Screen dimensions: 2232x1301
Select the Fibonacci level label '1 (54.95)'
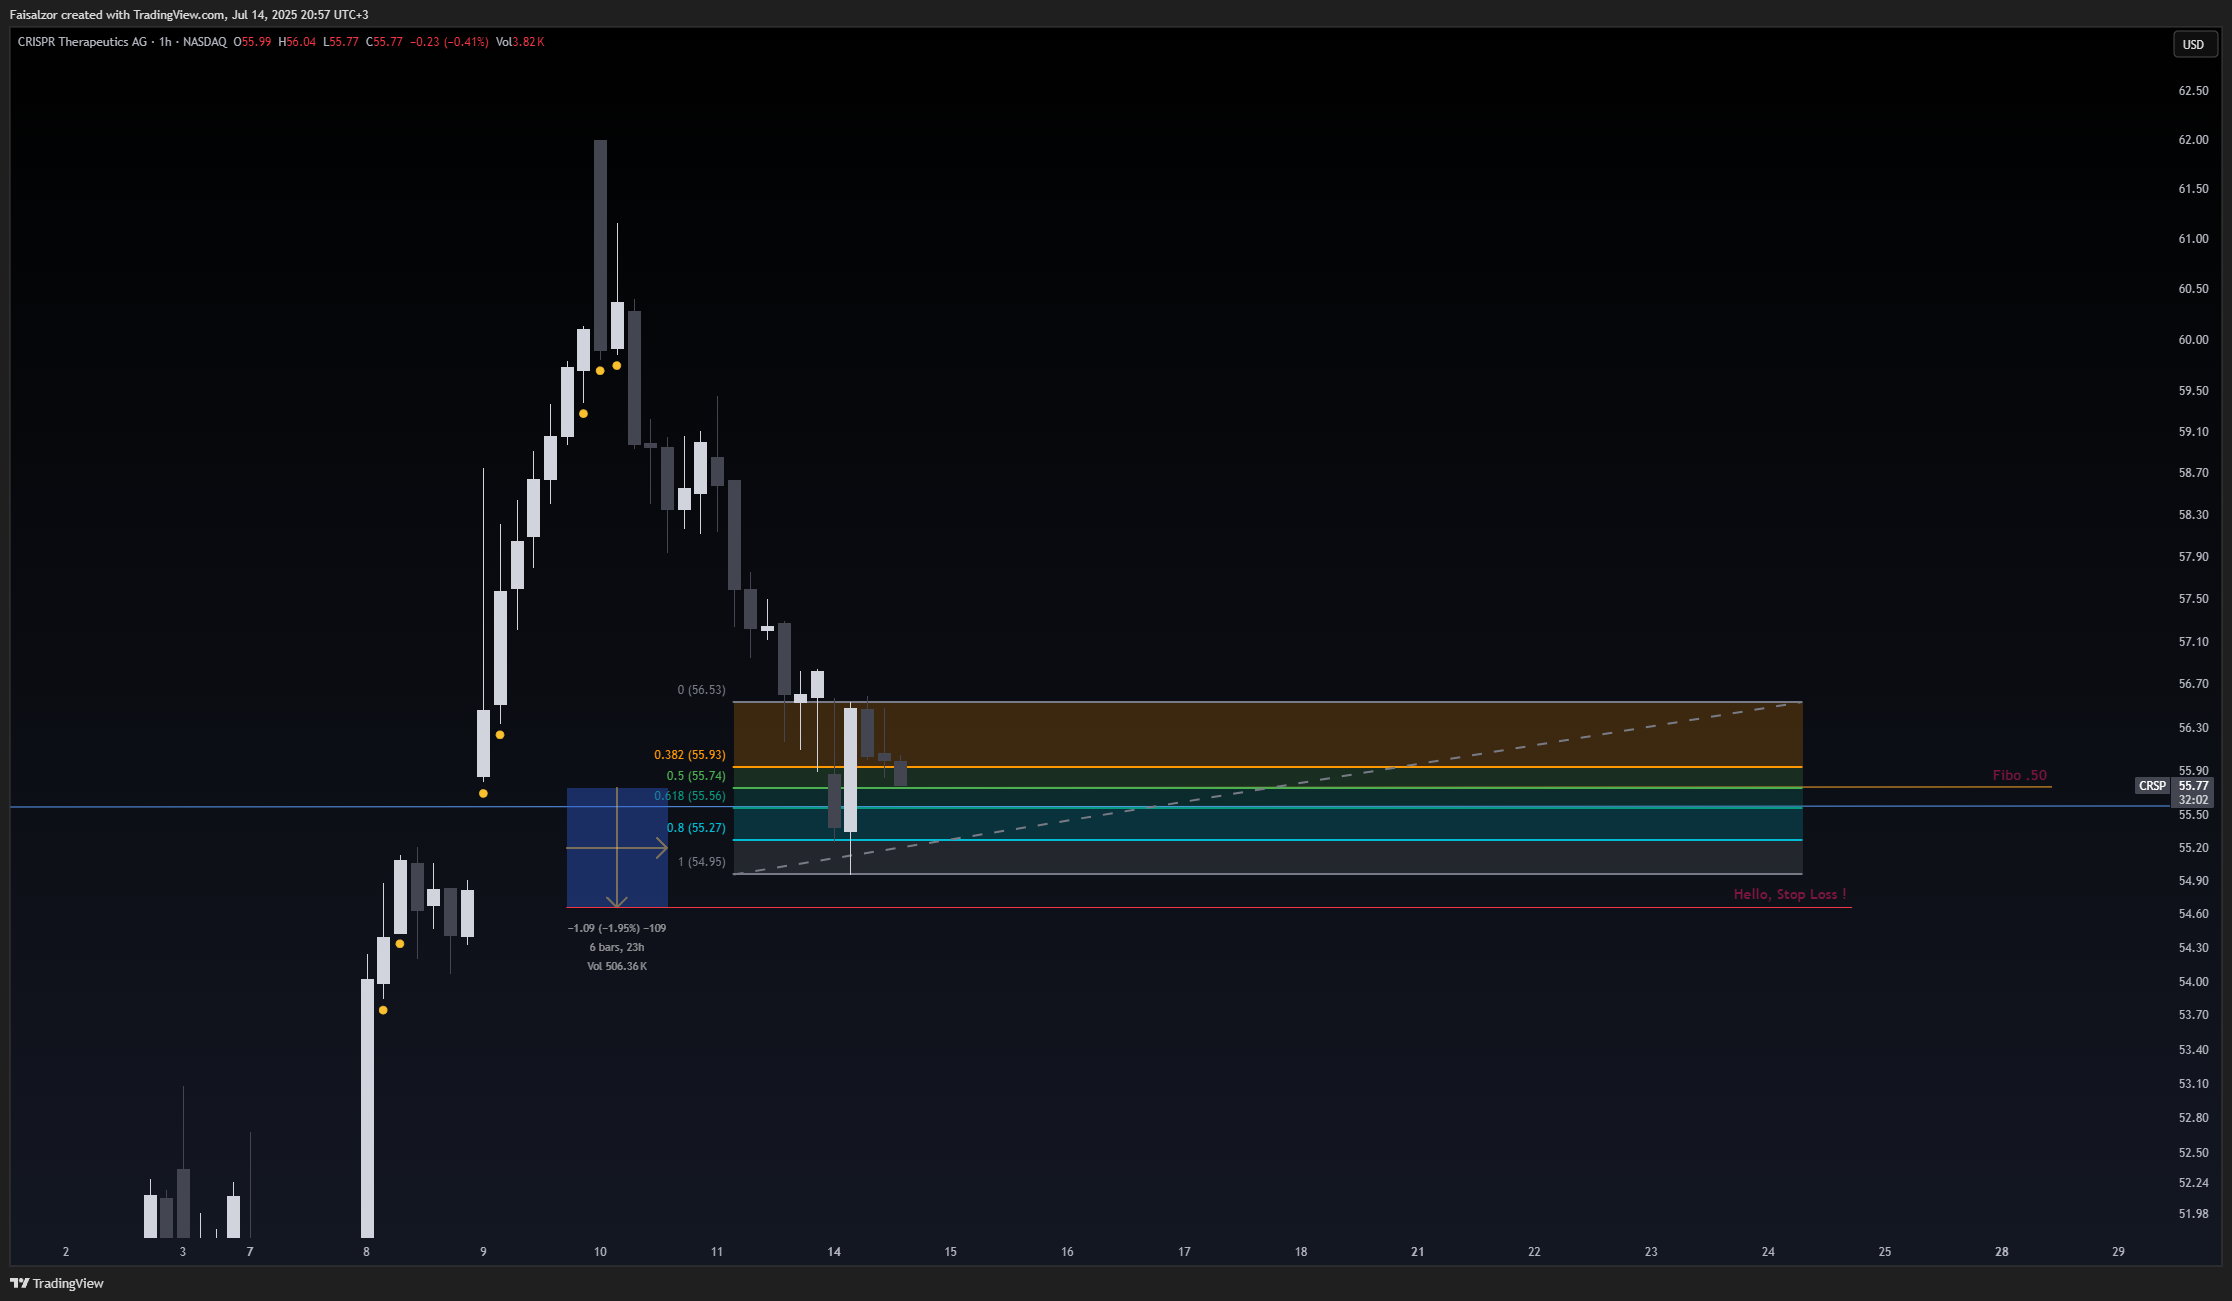coord(701,862)
